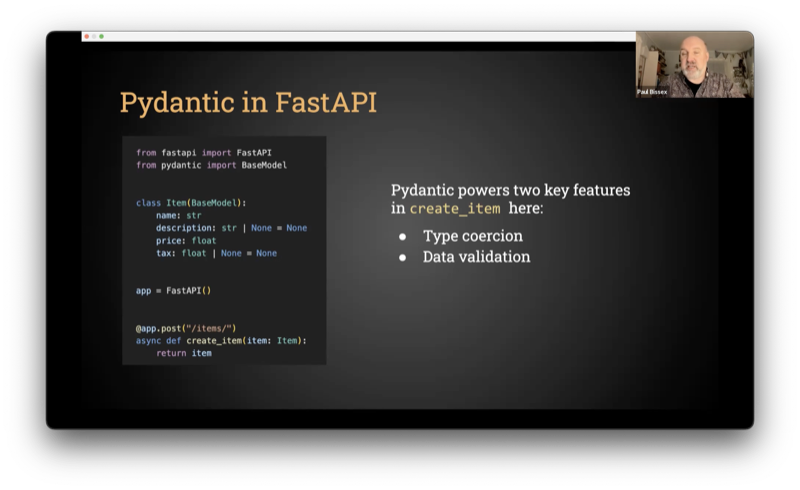Click the 'class Item(BaseModel):' code line
Image resolution: width=800 pixels, height=490 pixels.
pos(191,203)
